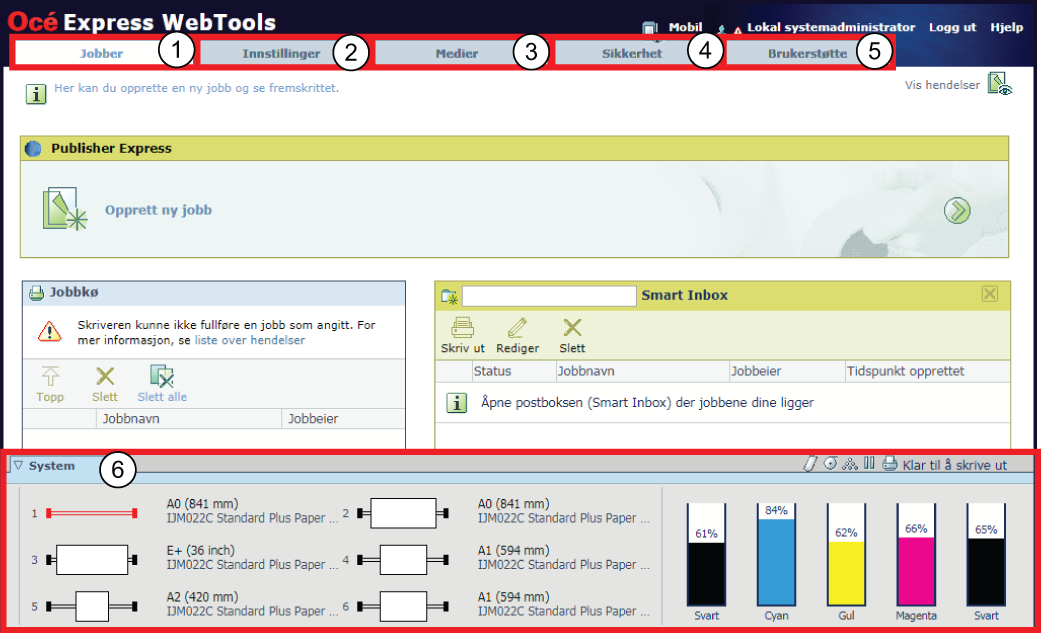This screenshot has width=1041, height=633.
Task: Click the Jobbnavn column header in Smart Inbox
Action: point(586,371)
